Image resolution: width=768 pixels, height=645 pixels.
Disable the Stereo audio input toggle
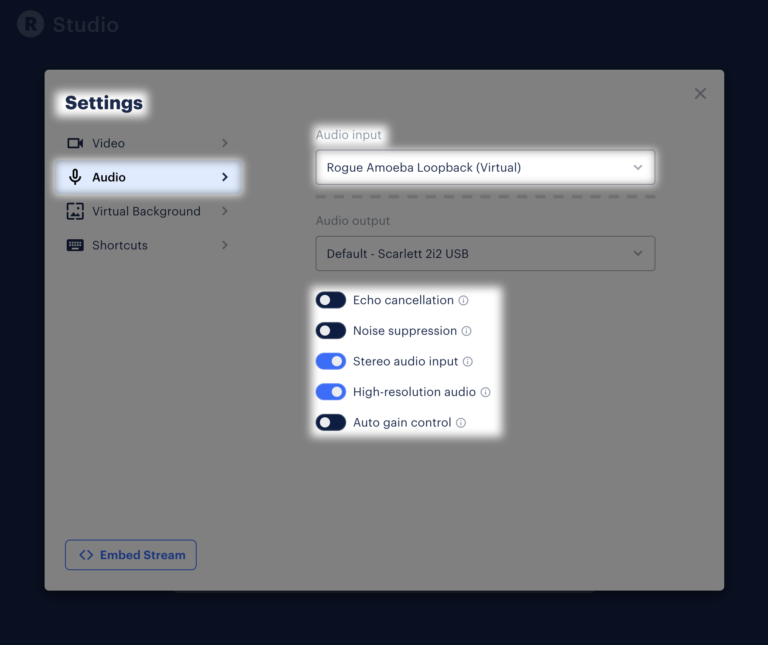[x=331, y=362]
